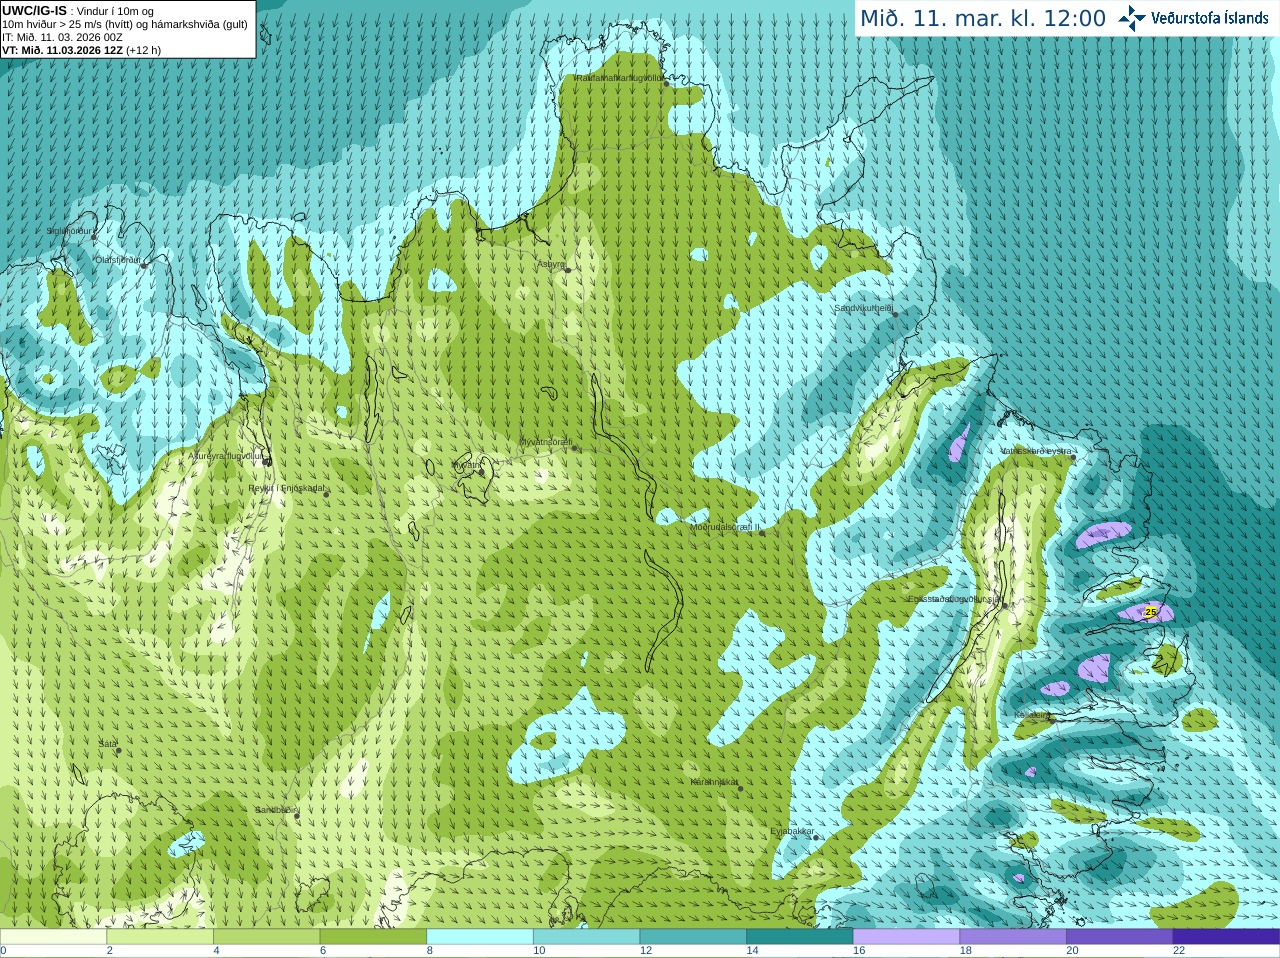Select the Sandbúðir station label

[275, 810]
